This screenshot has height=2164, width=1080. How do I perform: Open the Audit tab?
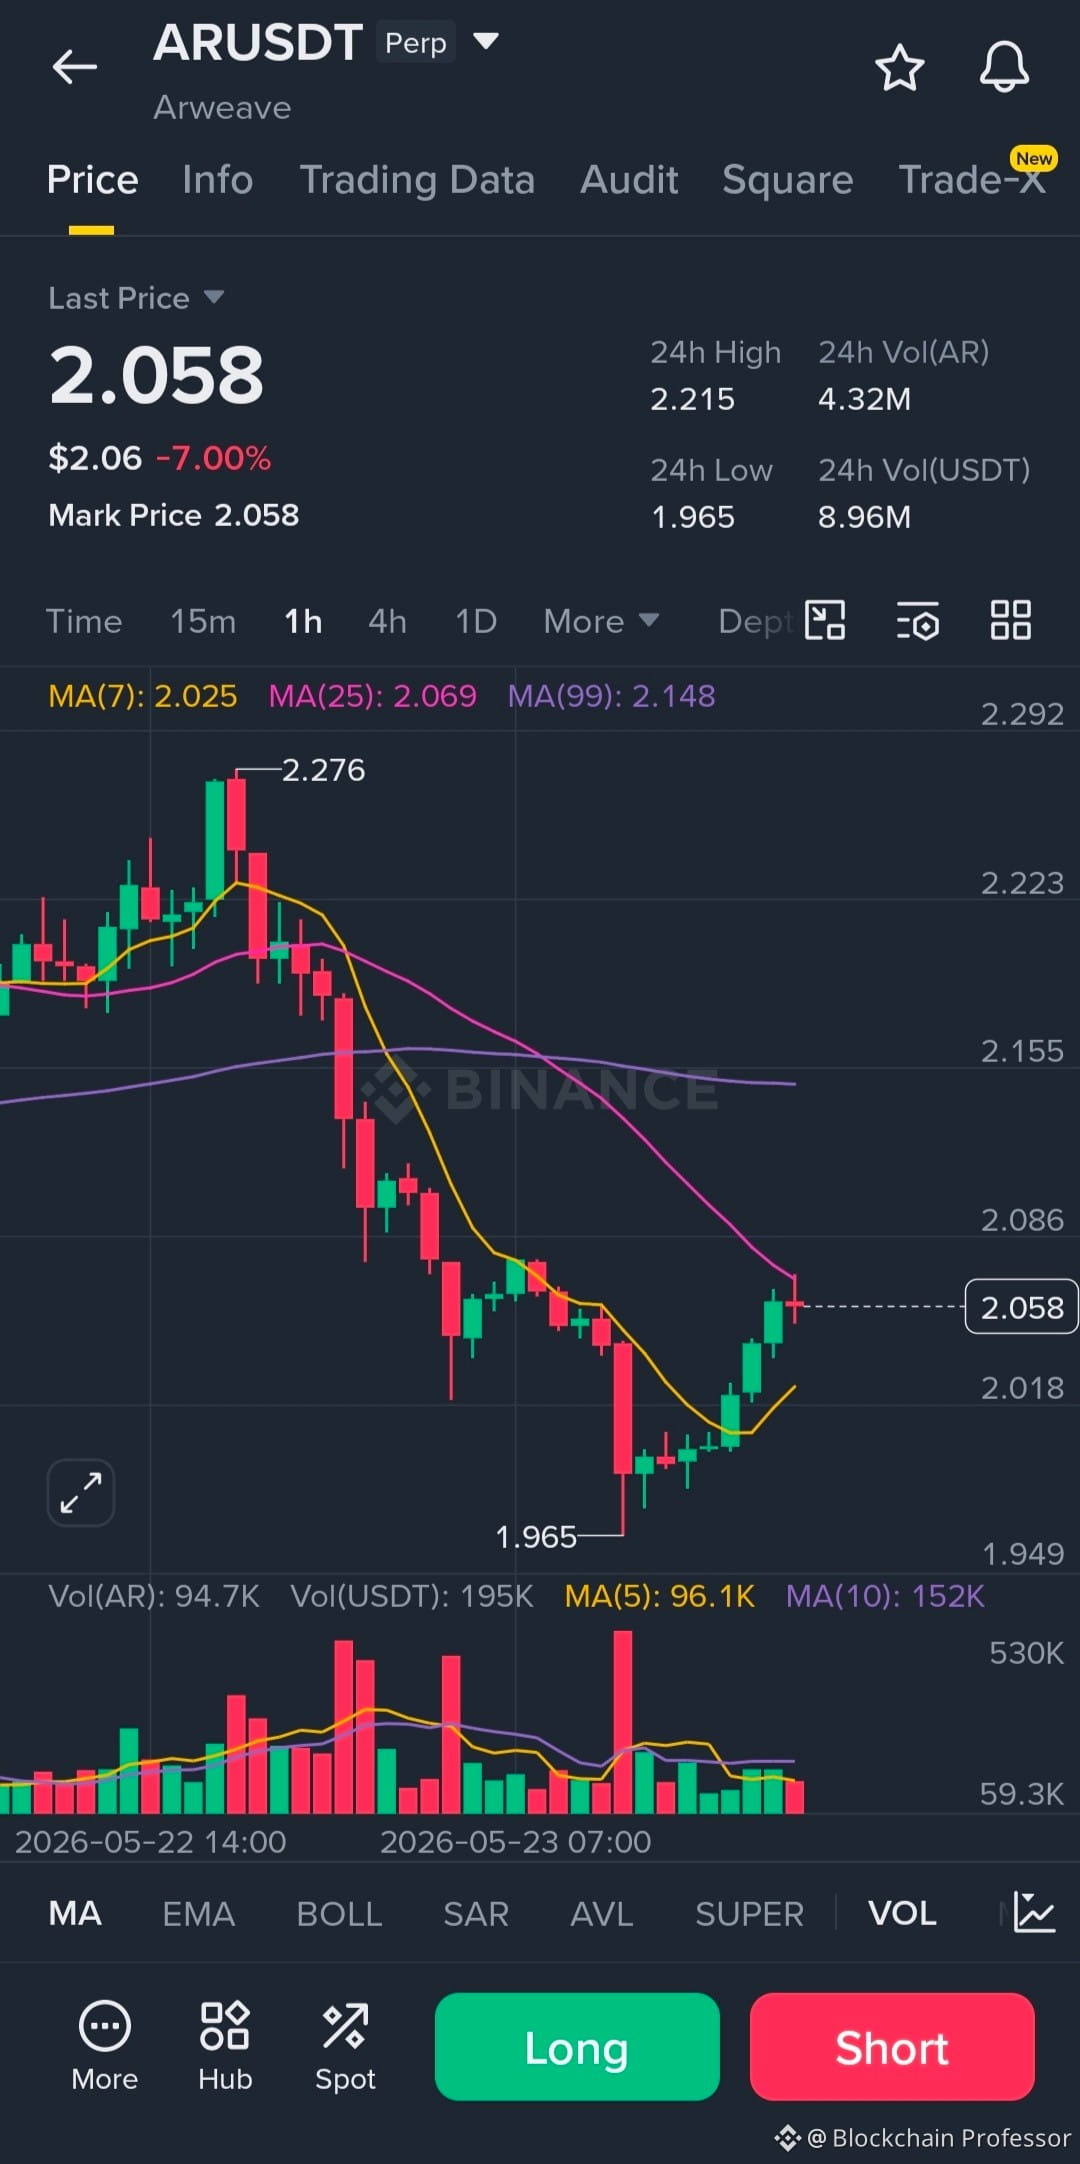[629, 180]
